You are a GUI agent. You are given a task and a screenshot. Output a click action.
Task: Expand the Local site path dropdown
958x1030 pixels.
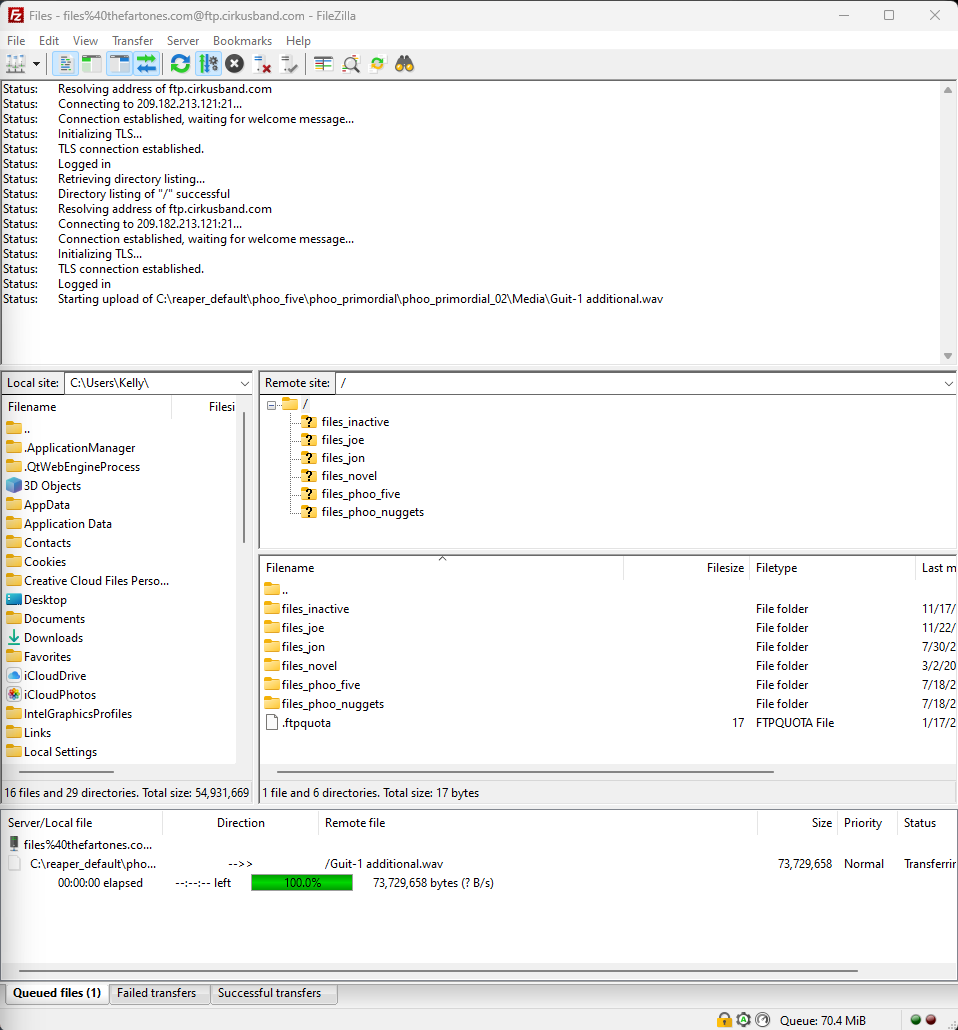245,383
